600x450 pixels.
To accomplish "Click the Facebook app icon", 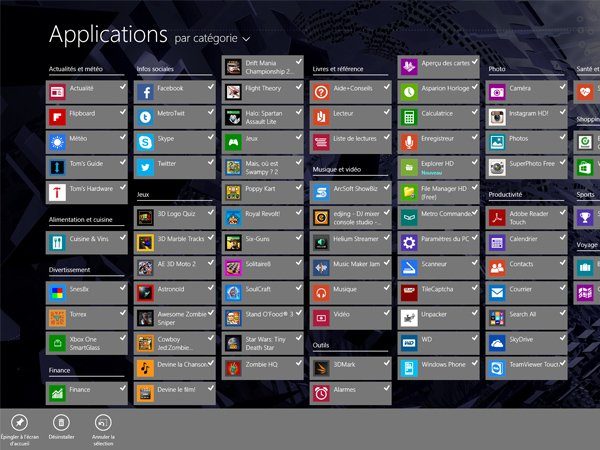I will (x=145, y=92).
